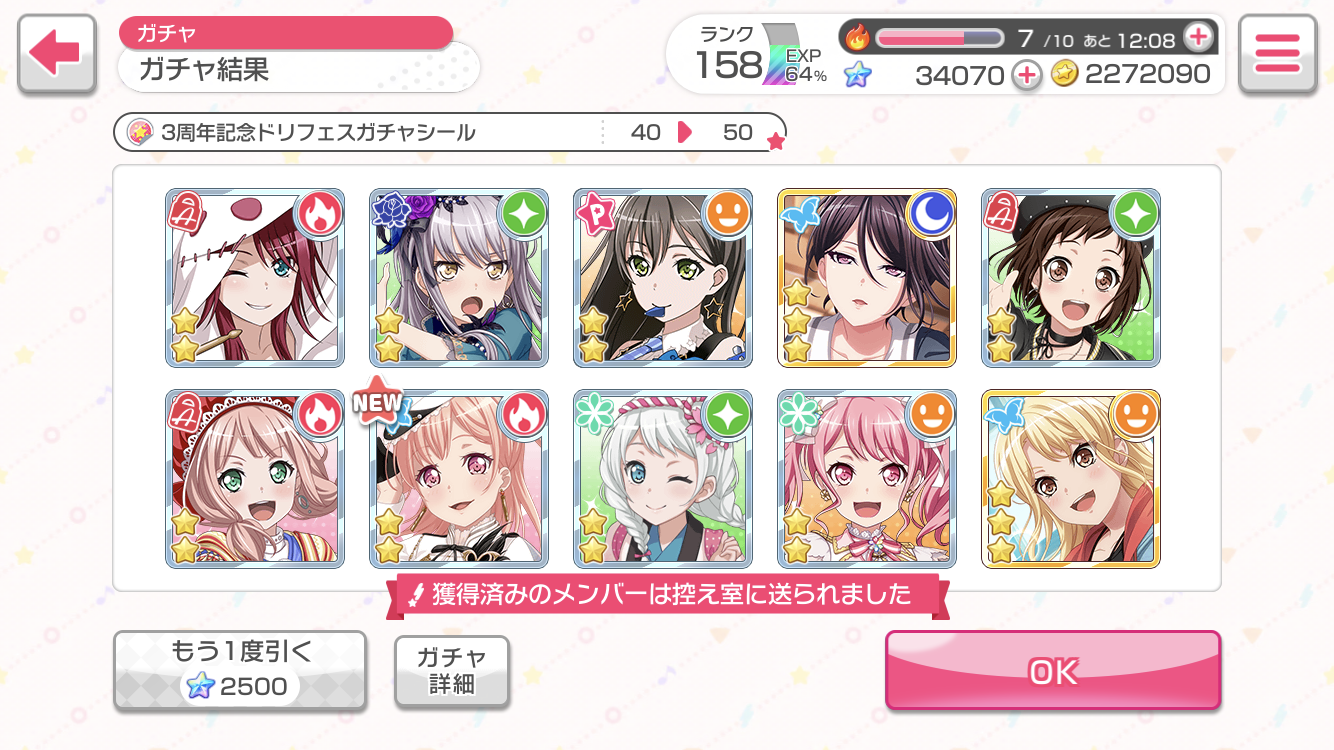Click the OK button

point(1053,671)
